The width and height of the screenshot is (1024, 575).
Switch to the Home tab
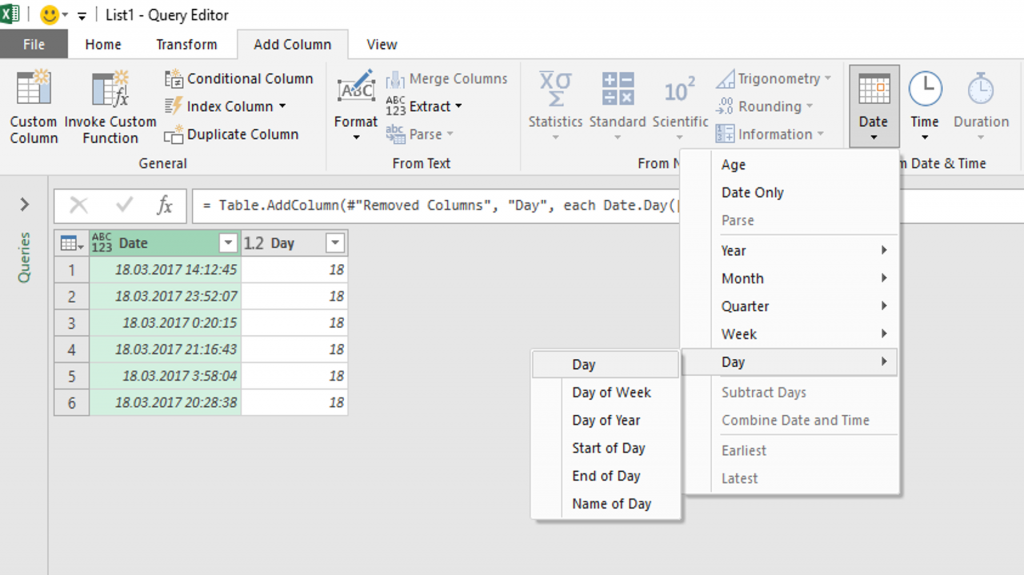[x=103, y=44]
